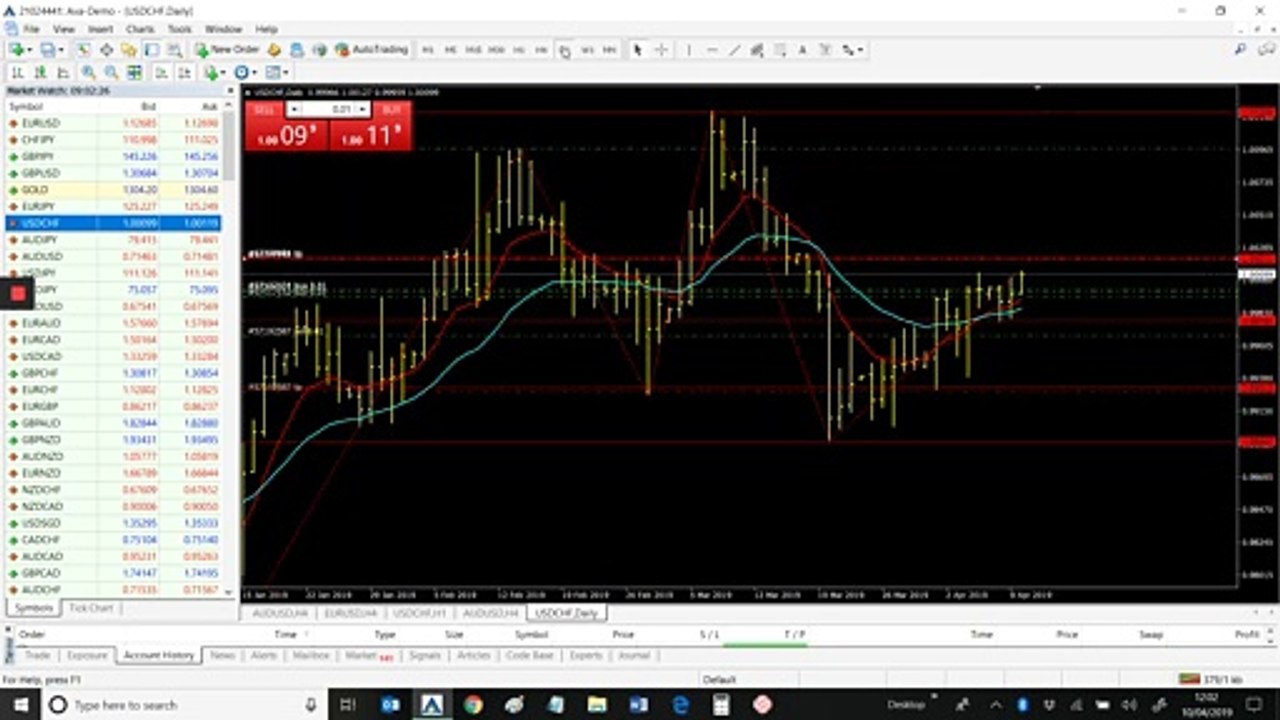
Task: Switch to Bar Chart display
Action: 17,72
